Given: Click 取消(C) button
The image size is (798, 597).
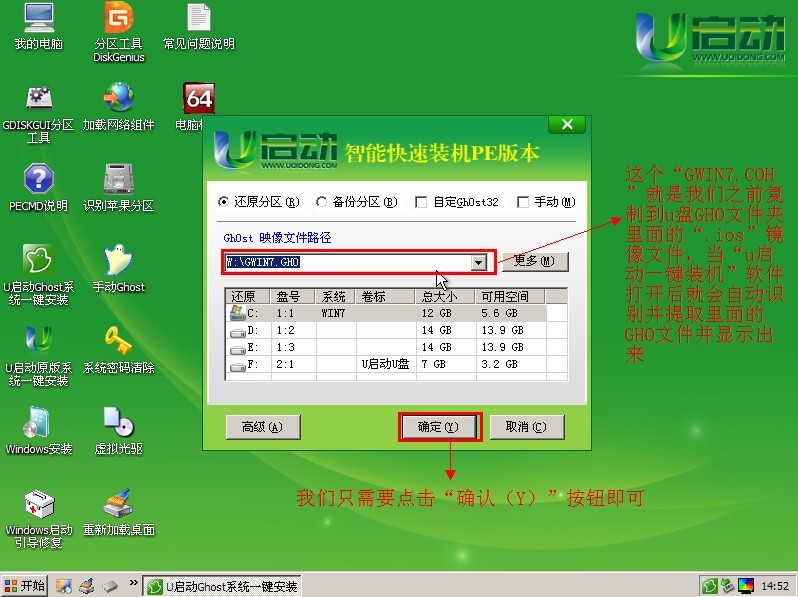Looking at the screenshot, I should pos(527,427).
